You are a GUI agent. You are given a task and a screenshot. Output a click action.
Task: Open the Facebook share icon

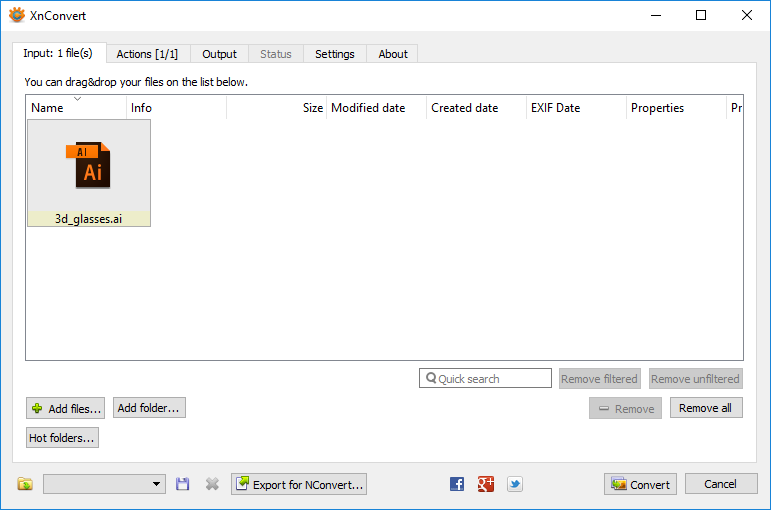pos(457,484)
